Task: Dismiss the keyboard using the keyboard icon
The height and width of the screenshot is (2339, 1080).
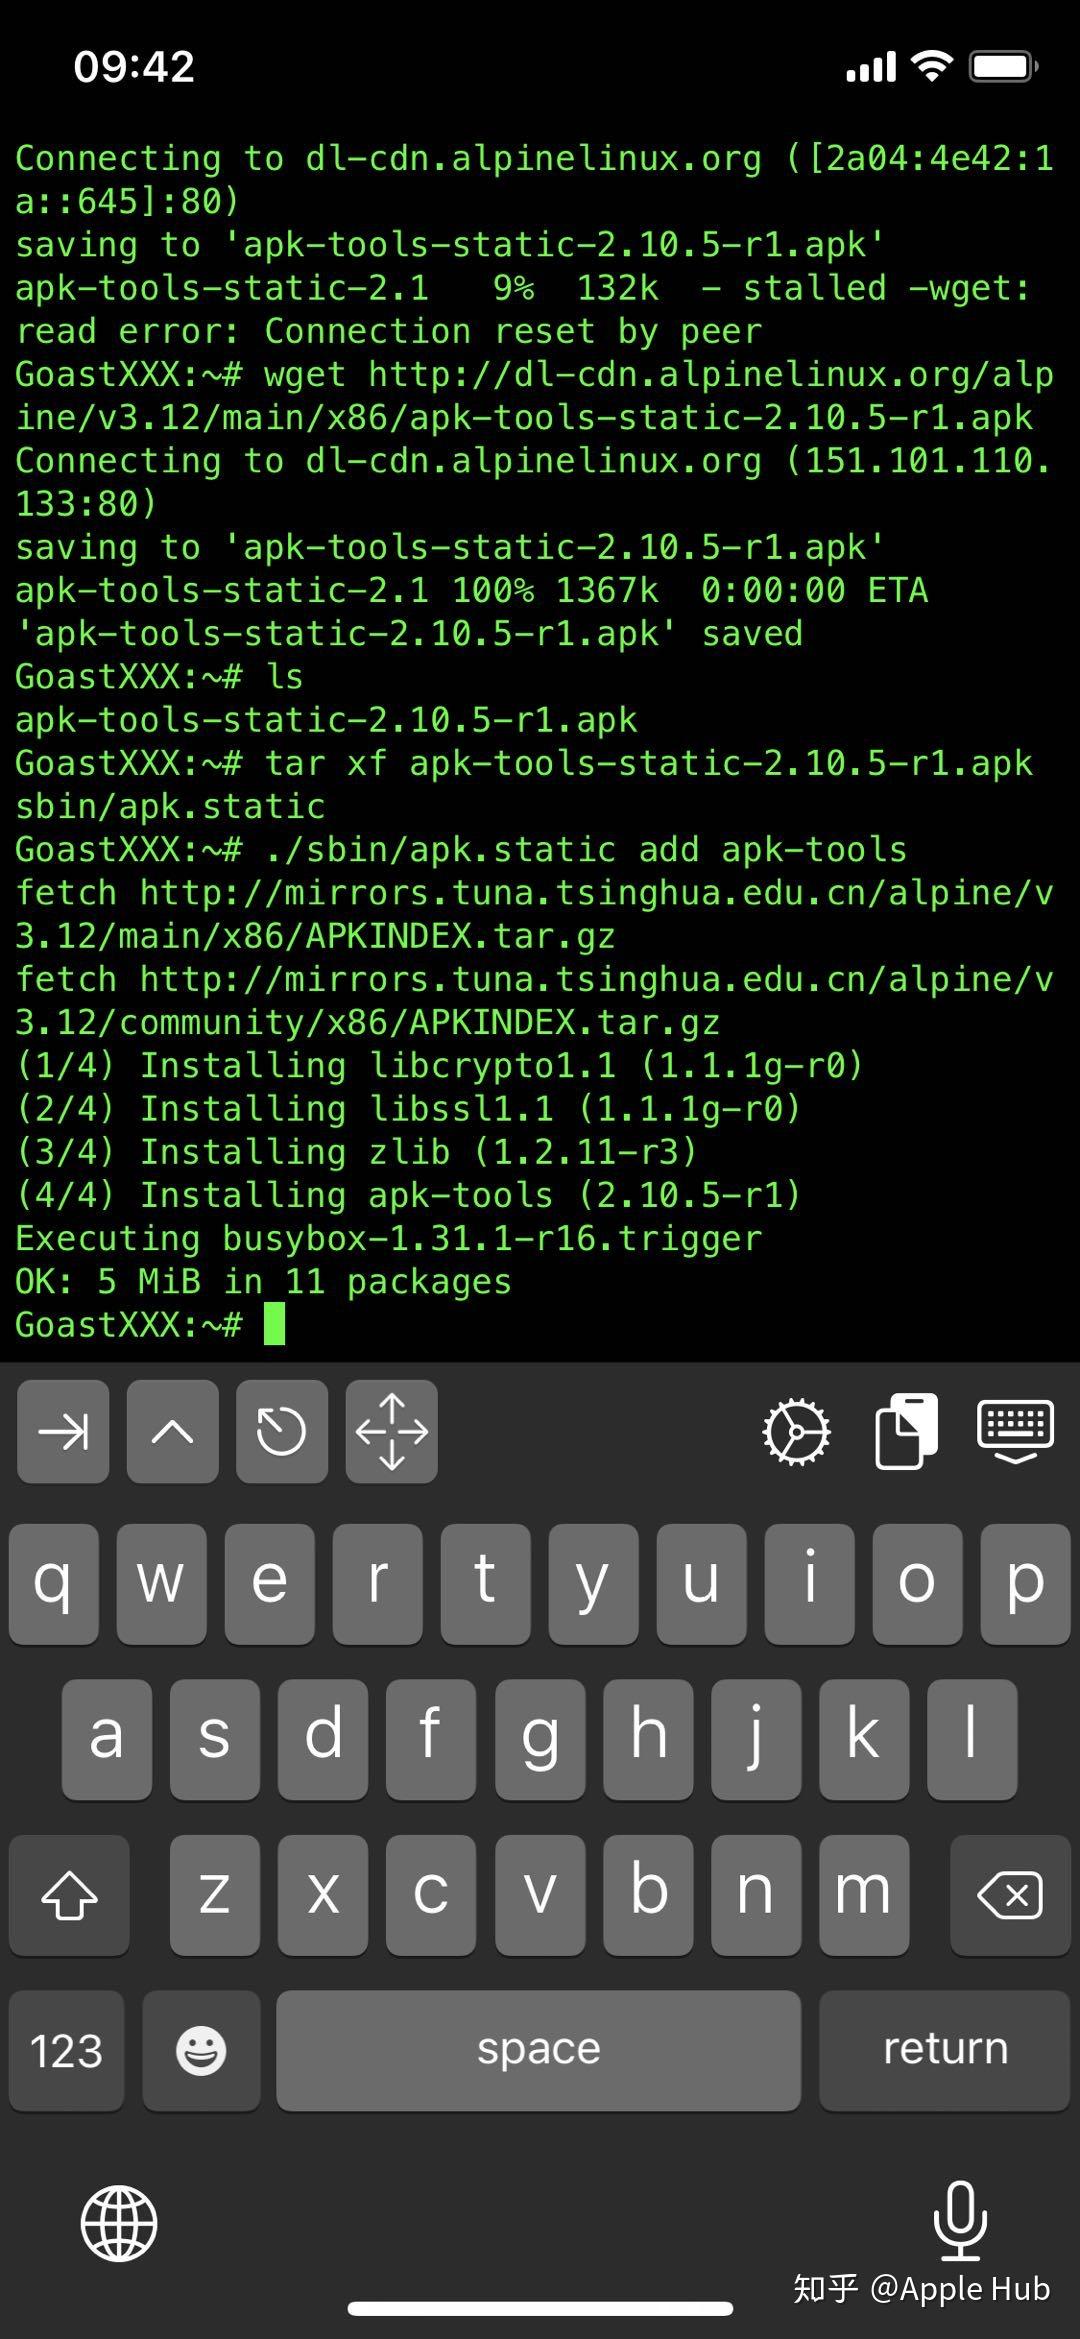Action: (1015, 1432)
